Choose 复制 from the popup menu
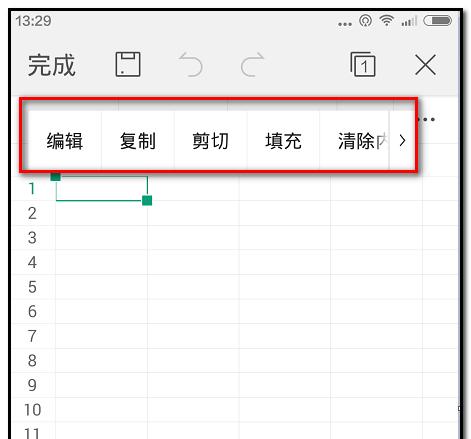This screenshot has height=439, width=471. point(138,141)
